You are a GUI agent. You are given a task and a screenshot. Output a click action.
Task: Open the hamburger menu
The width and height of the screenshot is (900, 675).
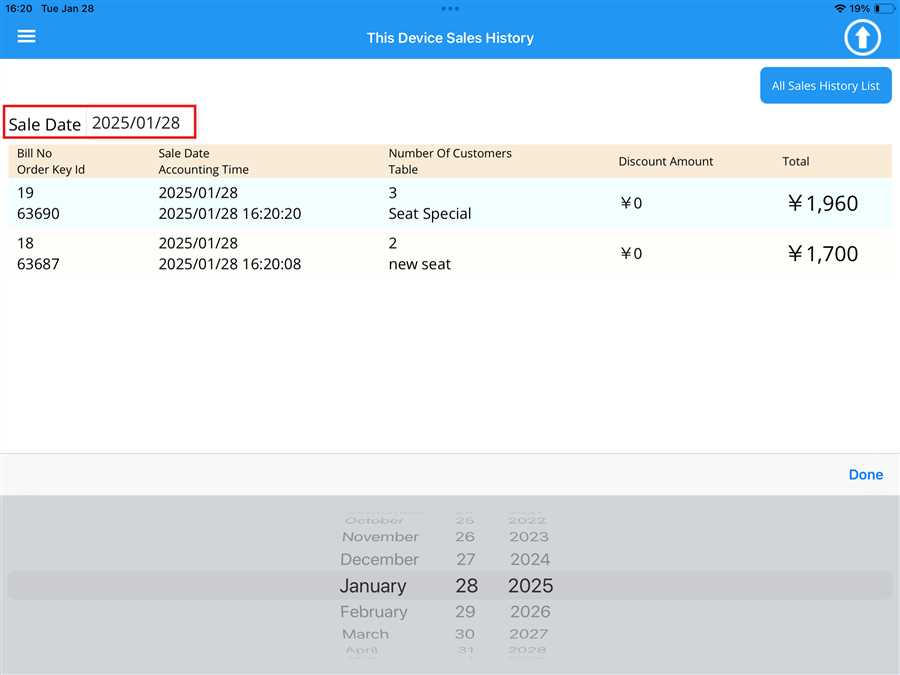pos(27,36)
